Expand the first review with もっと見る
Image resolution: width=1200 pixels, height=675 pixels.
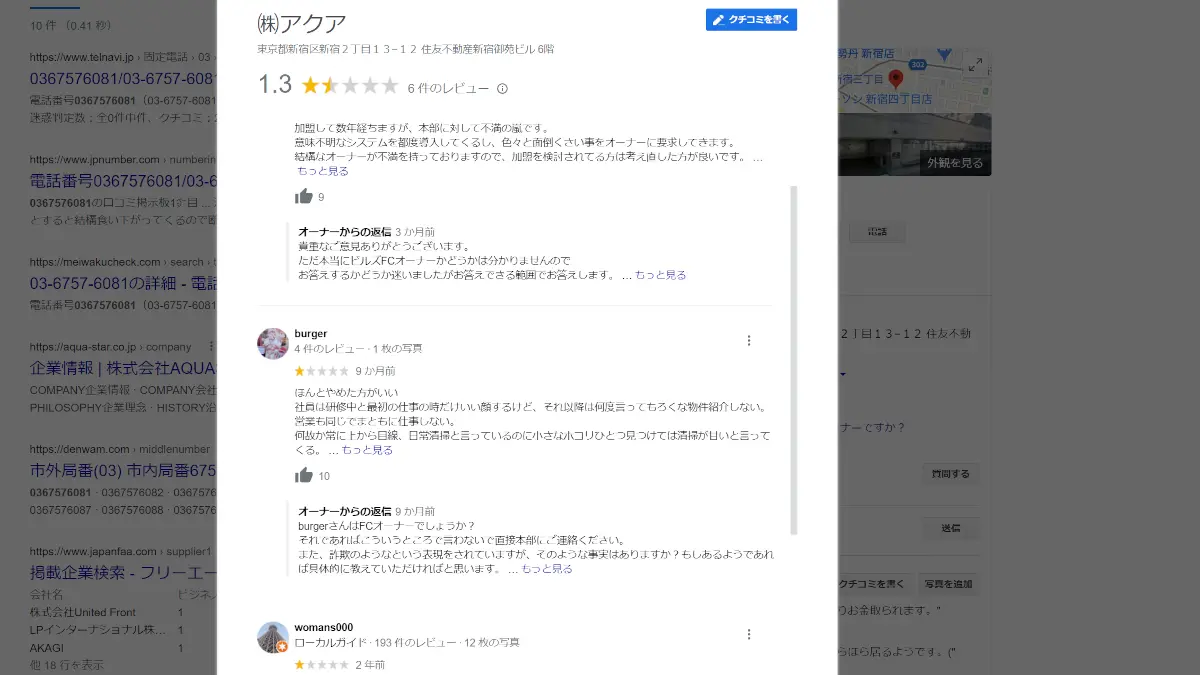(x=323, y=171)
